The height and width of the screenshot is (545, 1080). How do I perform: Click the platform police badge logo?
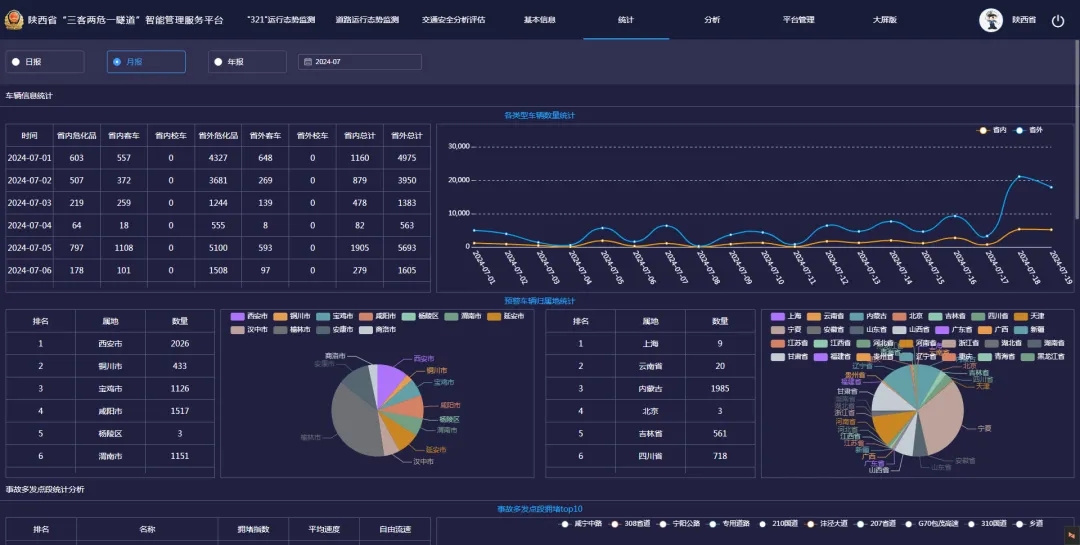coord(14,20)
